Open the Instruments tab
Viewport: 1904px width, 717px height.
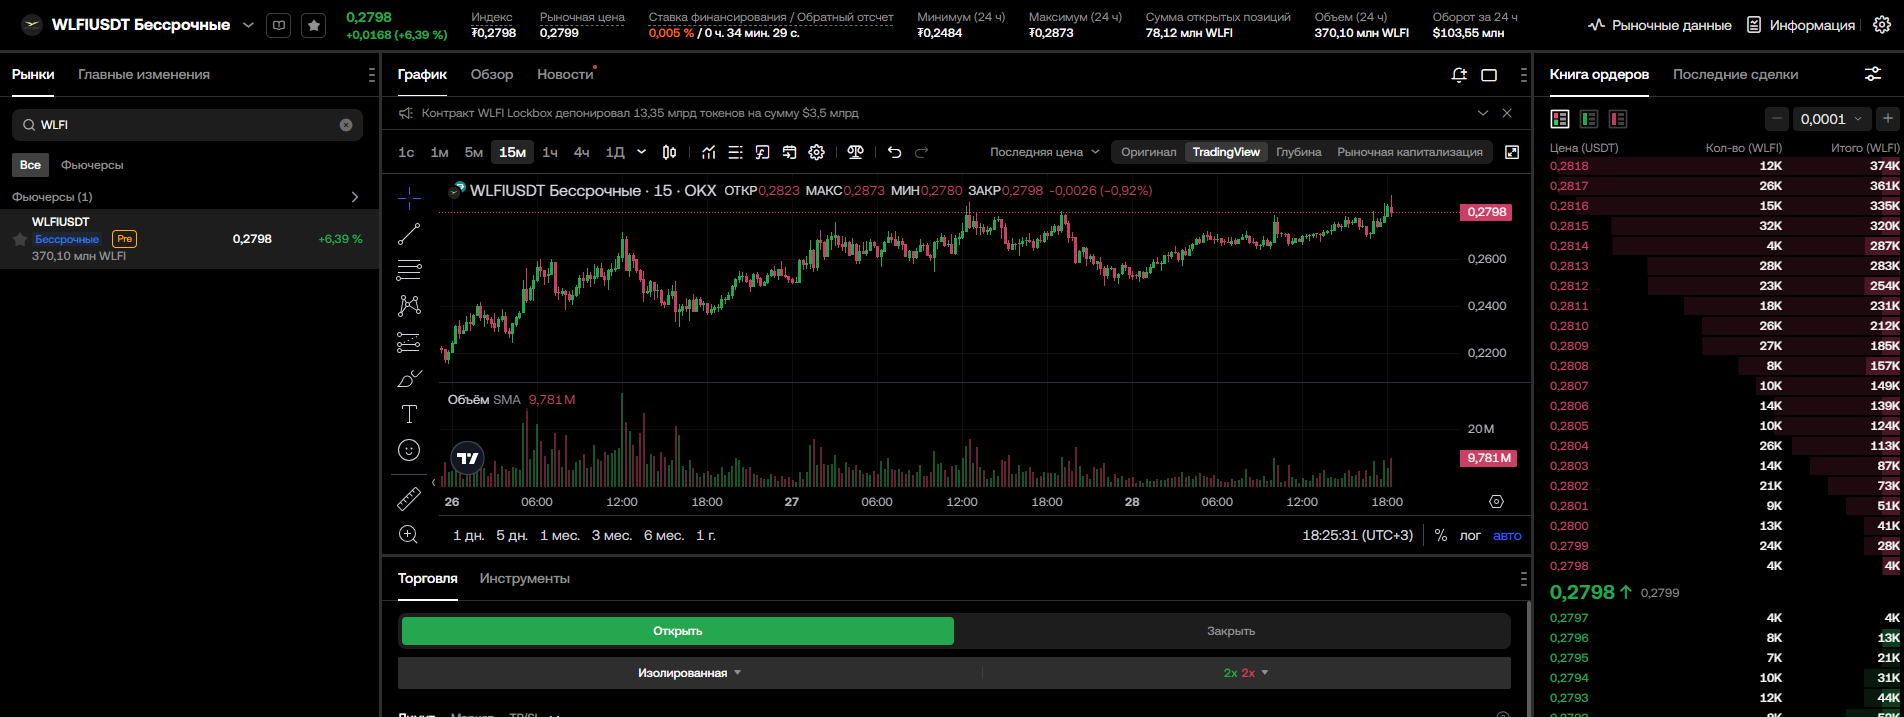pyautogui.click(x=525, y=579)
